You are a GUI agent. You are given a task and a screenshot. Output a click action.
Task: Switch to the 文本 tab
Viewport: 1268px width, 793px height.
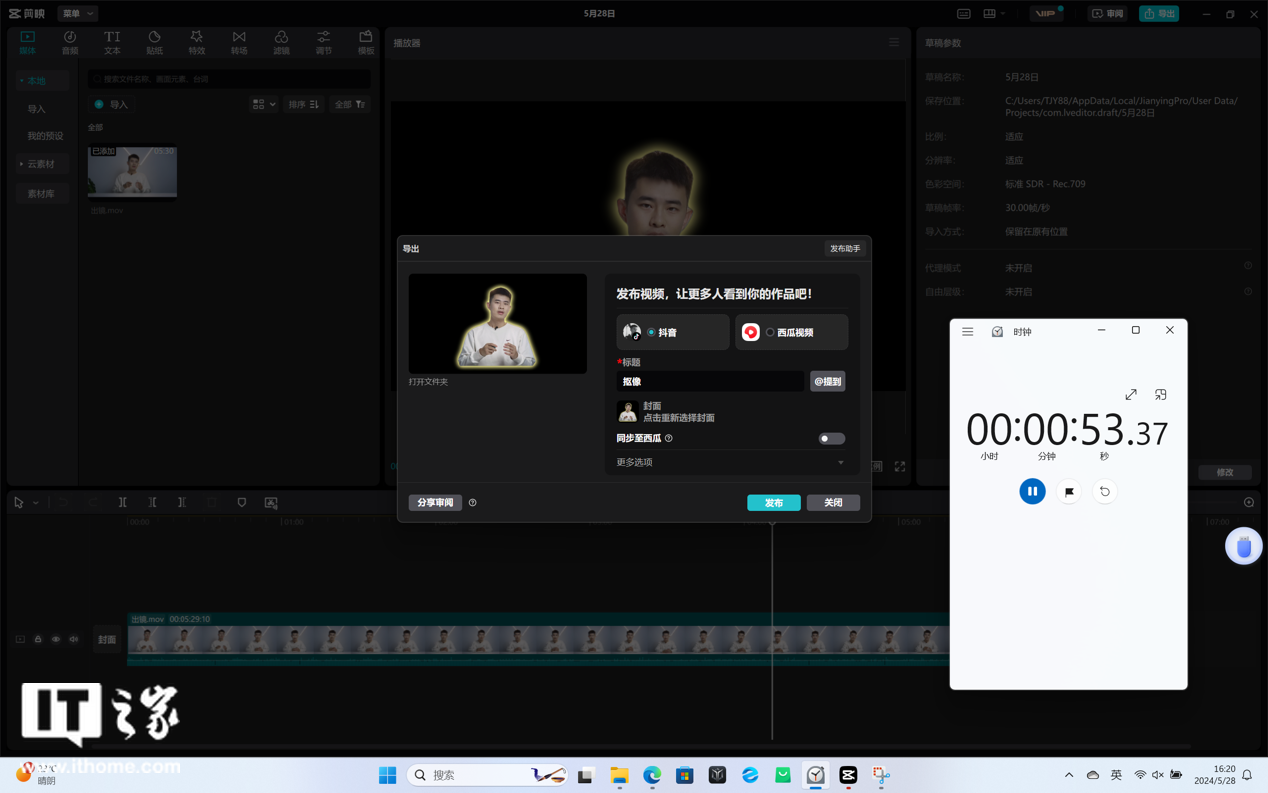112,42
